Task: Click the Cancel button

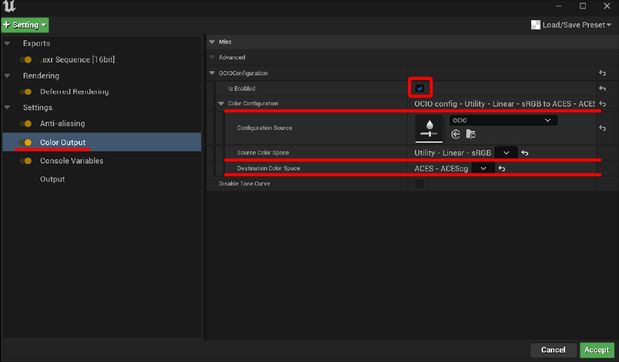Action: tap(553, 350)
